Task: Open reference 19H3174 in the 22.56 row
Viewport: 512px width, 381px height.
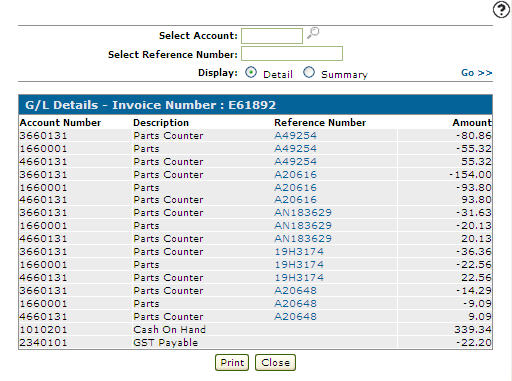Action: tap(299, 277)
